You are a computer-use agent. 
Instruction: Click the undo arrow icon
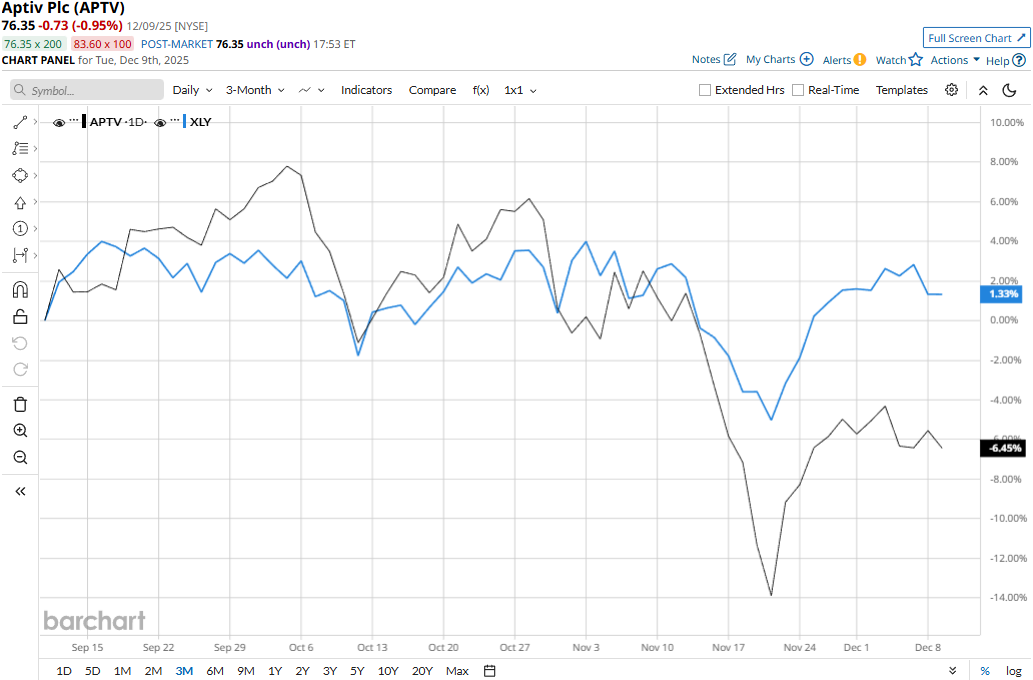[20, 343]
